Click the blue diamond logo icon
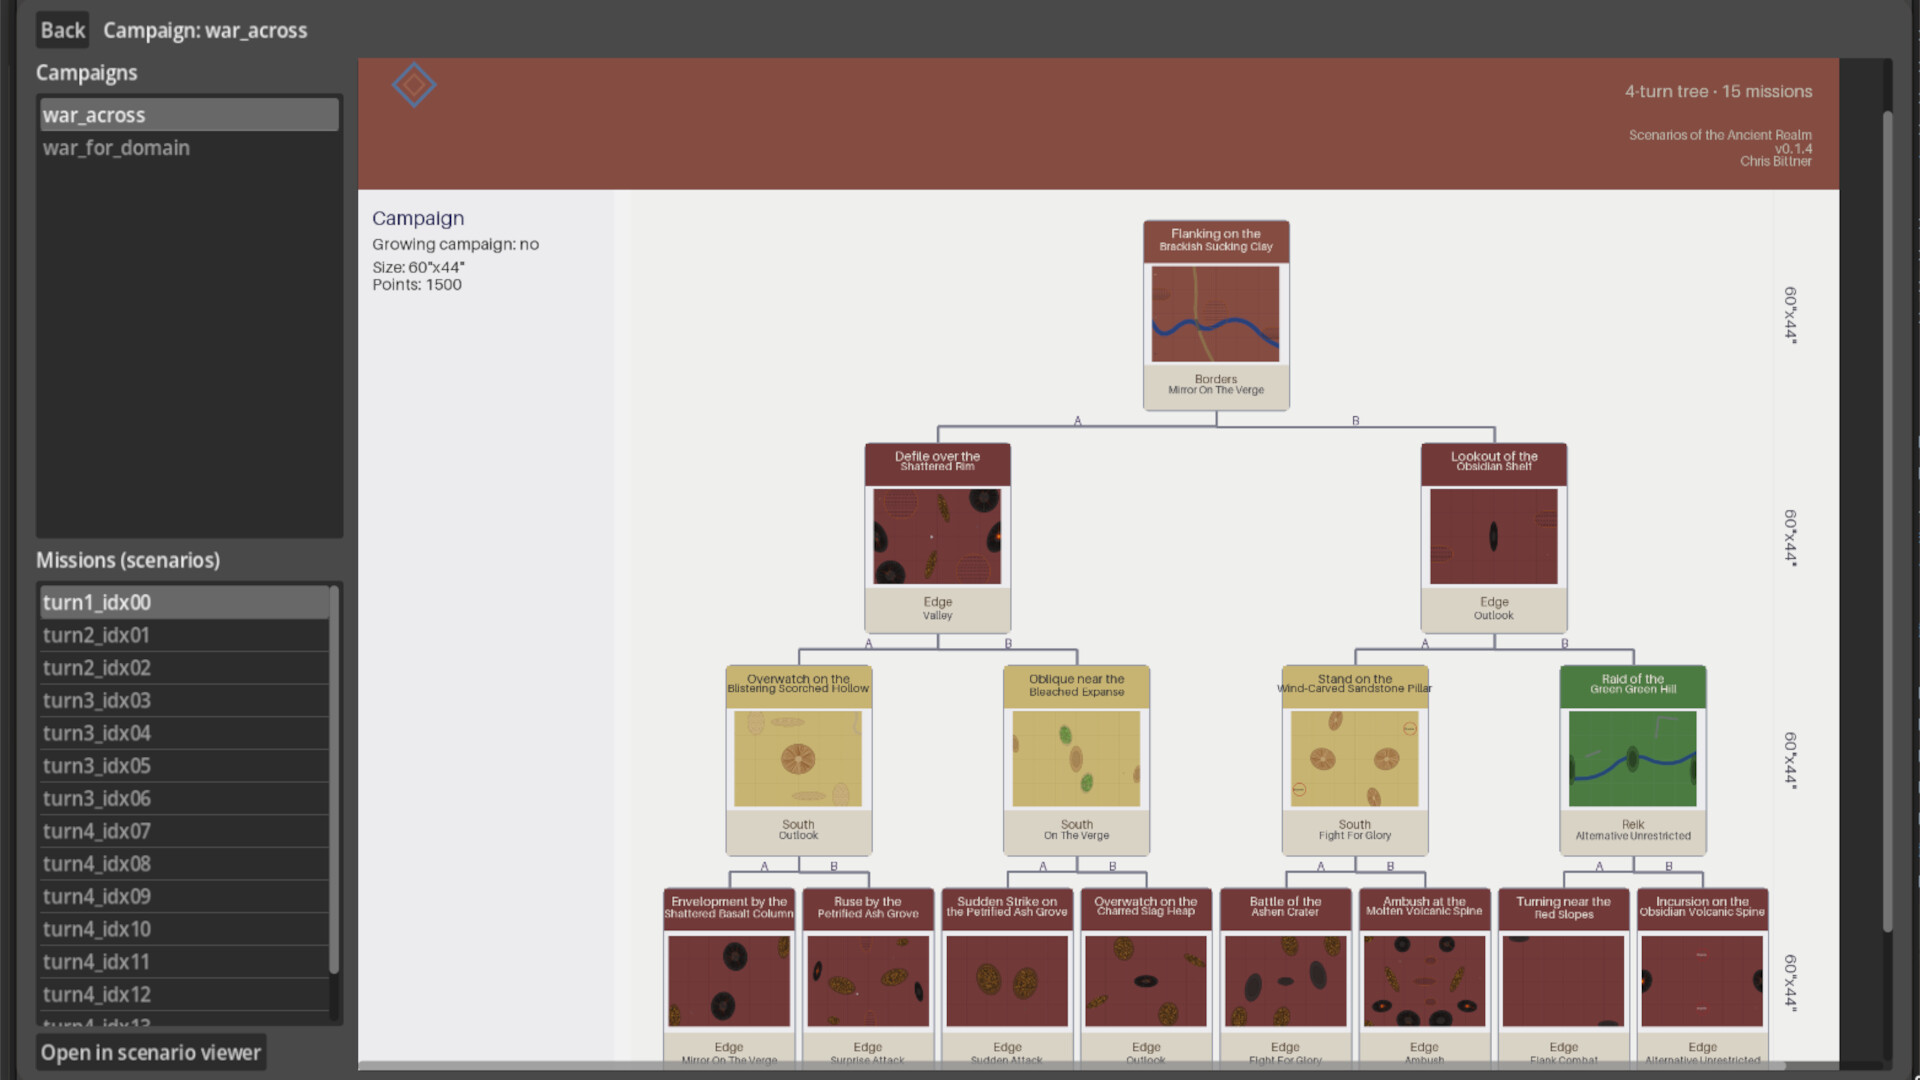 point(413,85)
